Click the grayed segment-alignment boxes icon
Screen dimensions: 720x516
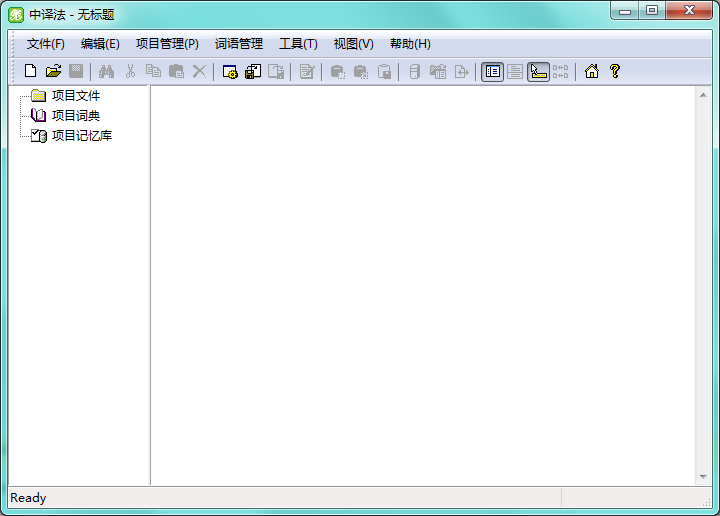(561, 72)
